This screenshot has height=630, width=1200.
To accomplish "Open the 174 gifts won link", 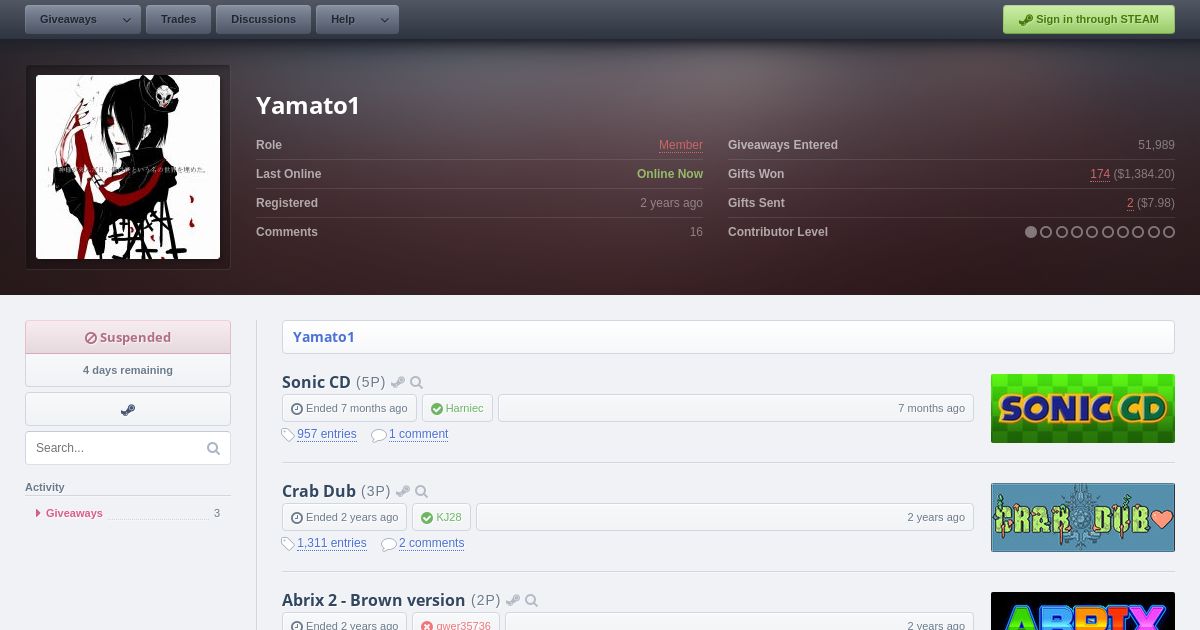I will 1100,174.
